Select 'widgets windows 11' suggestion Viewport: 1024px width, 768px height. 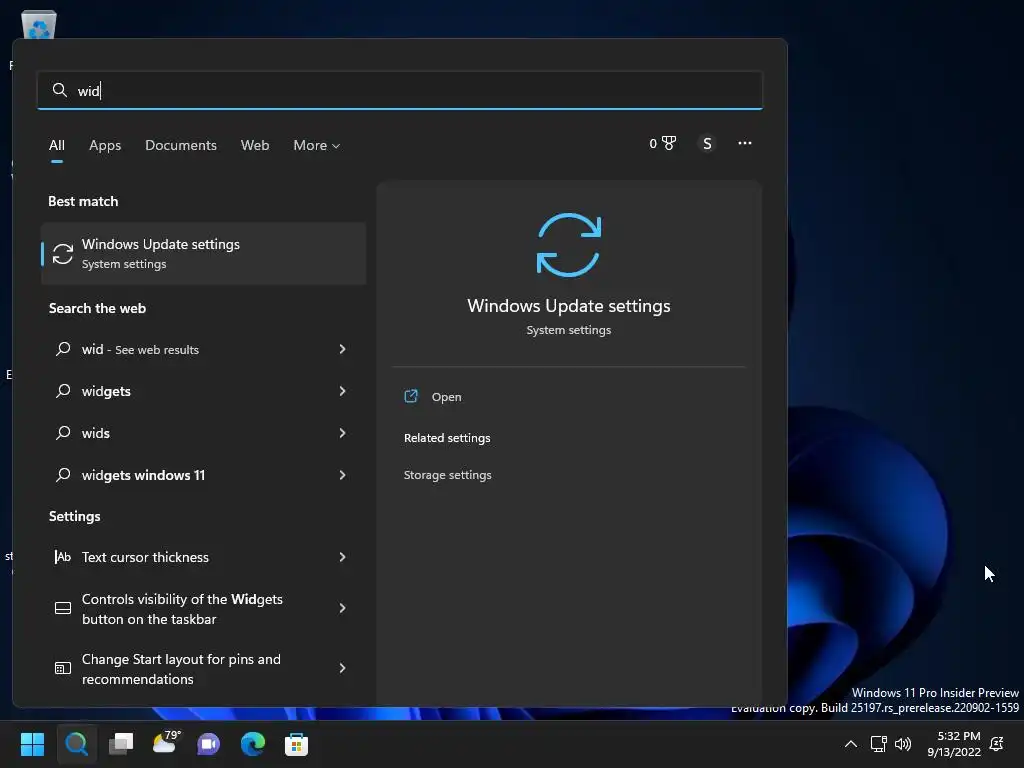[x=203, y=475]
